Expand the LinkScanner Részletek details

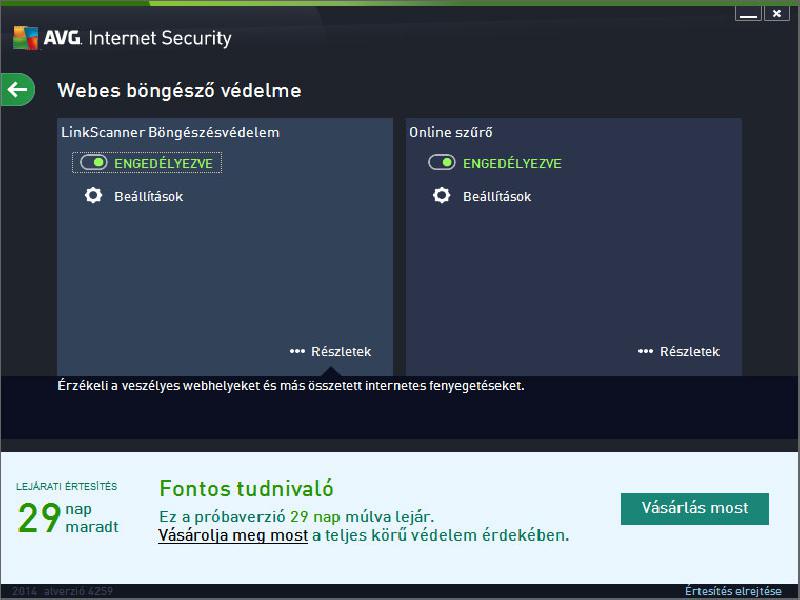341,352
